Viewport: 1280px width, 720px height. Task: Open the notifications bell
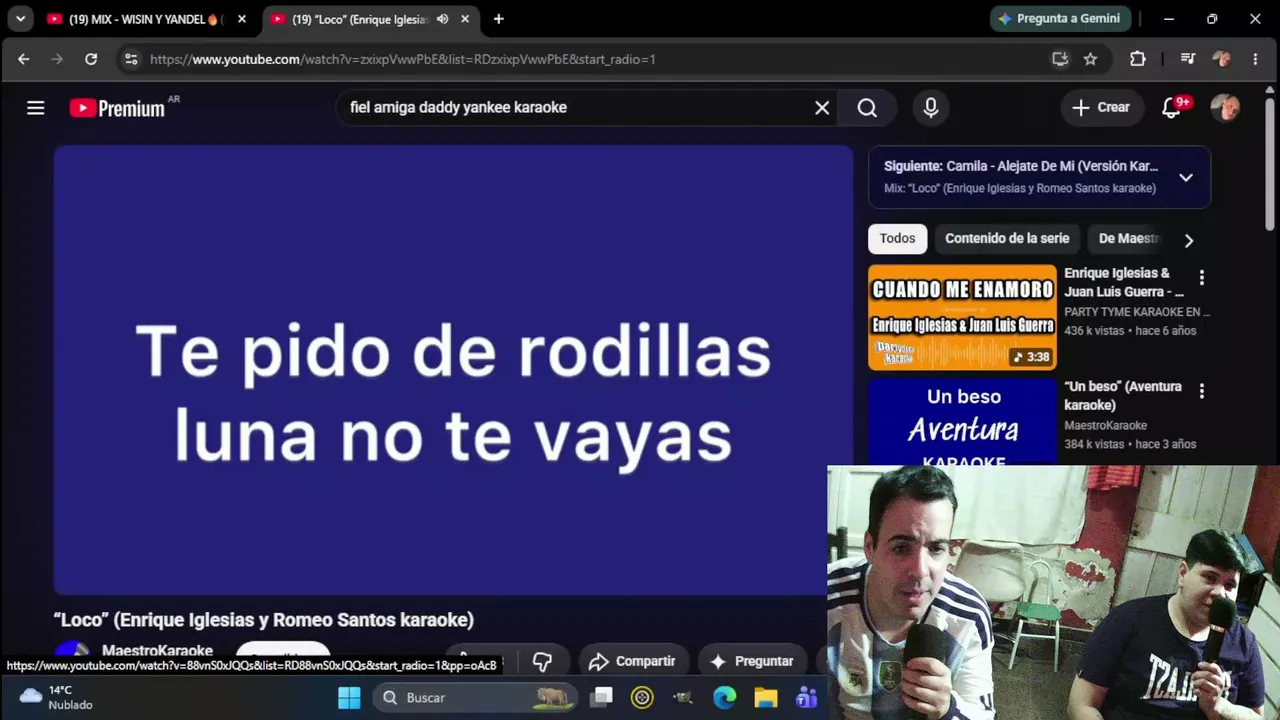1173,107
